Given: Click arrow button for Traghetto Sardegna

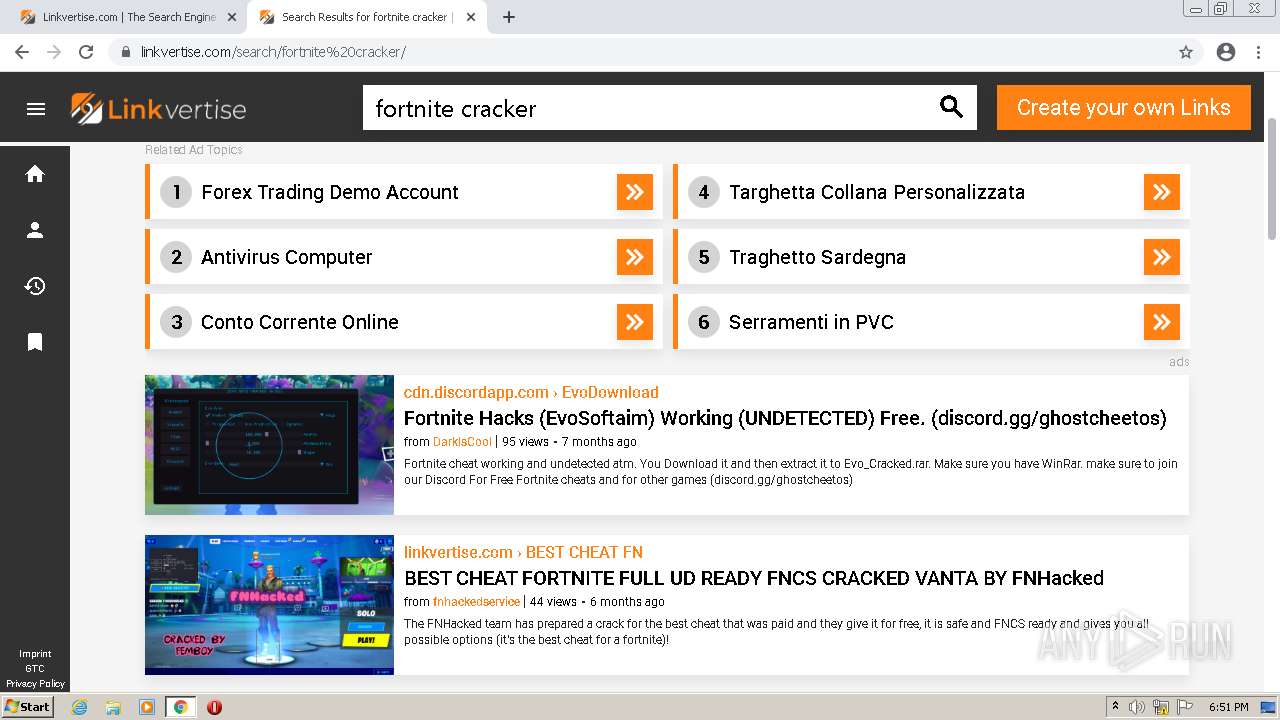Looking at the screenshot, I should [x=1162, y=257].
